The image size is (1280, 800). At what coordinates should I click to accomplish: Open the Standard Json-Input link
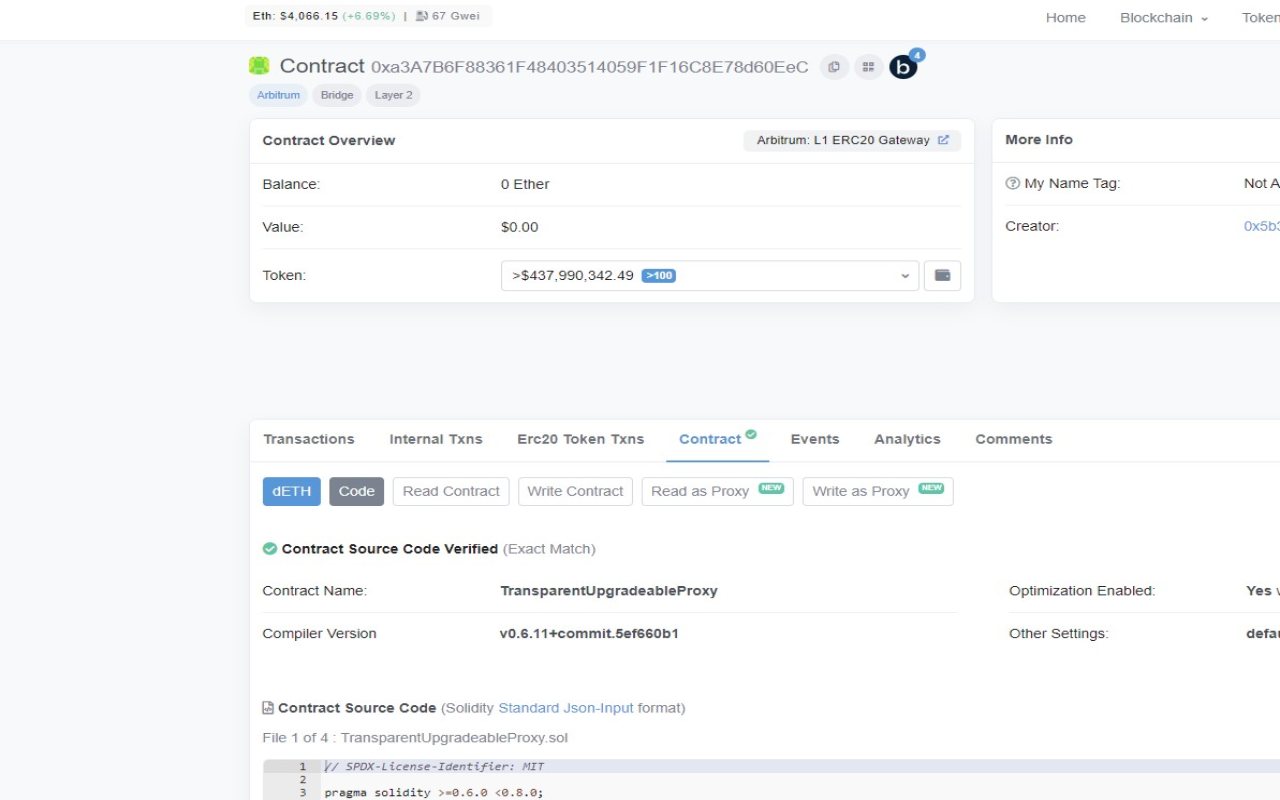[566, 708]
